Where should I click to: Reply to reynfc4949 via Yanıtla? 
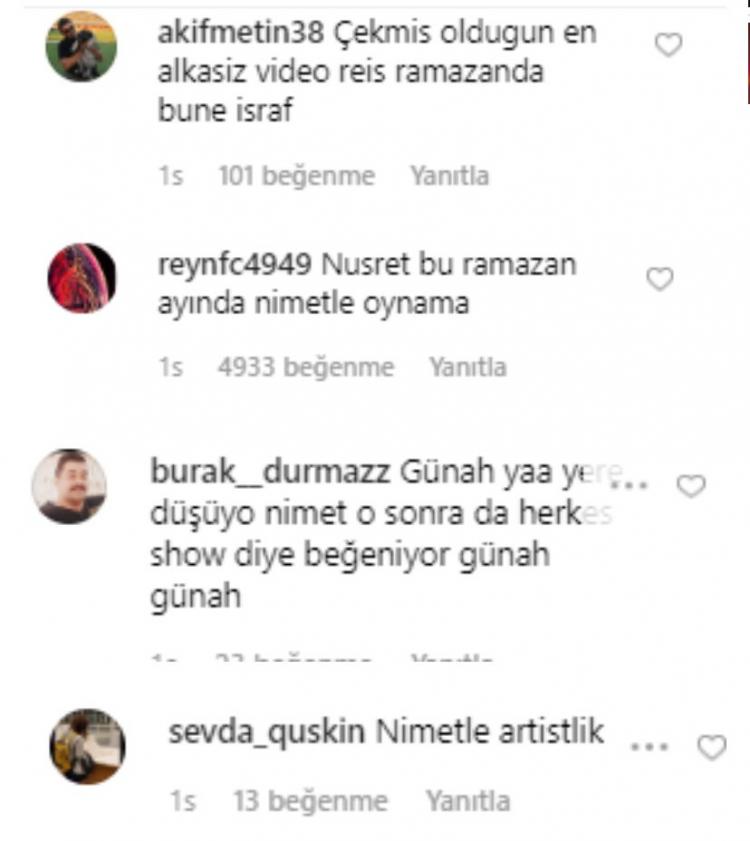click(x=468, y=367)
